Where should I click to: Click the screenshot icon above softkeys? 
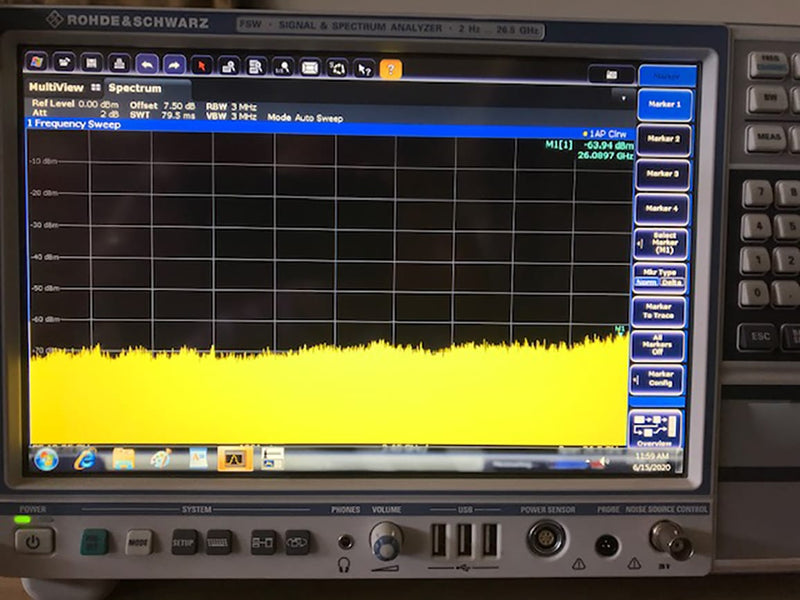pyautogui.click(x=611, y=74)
